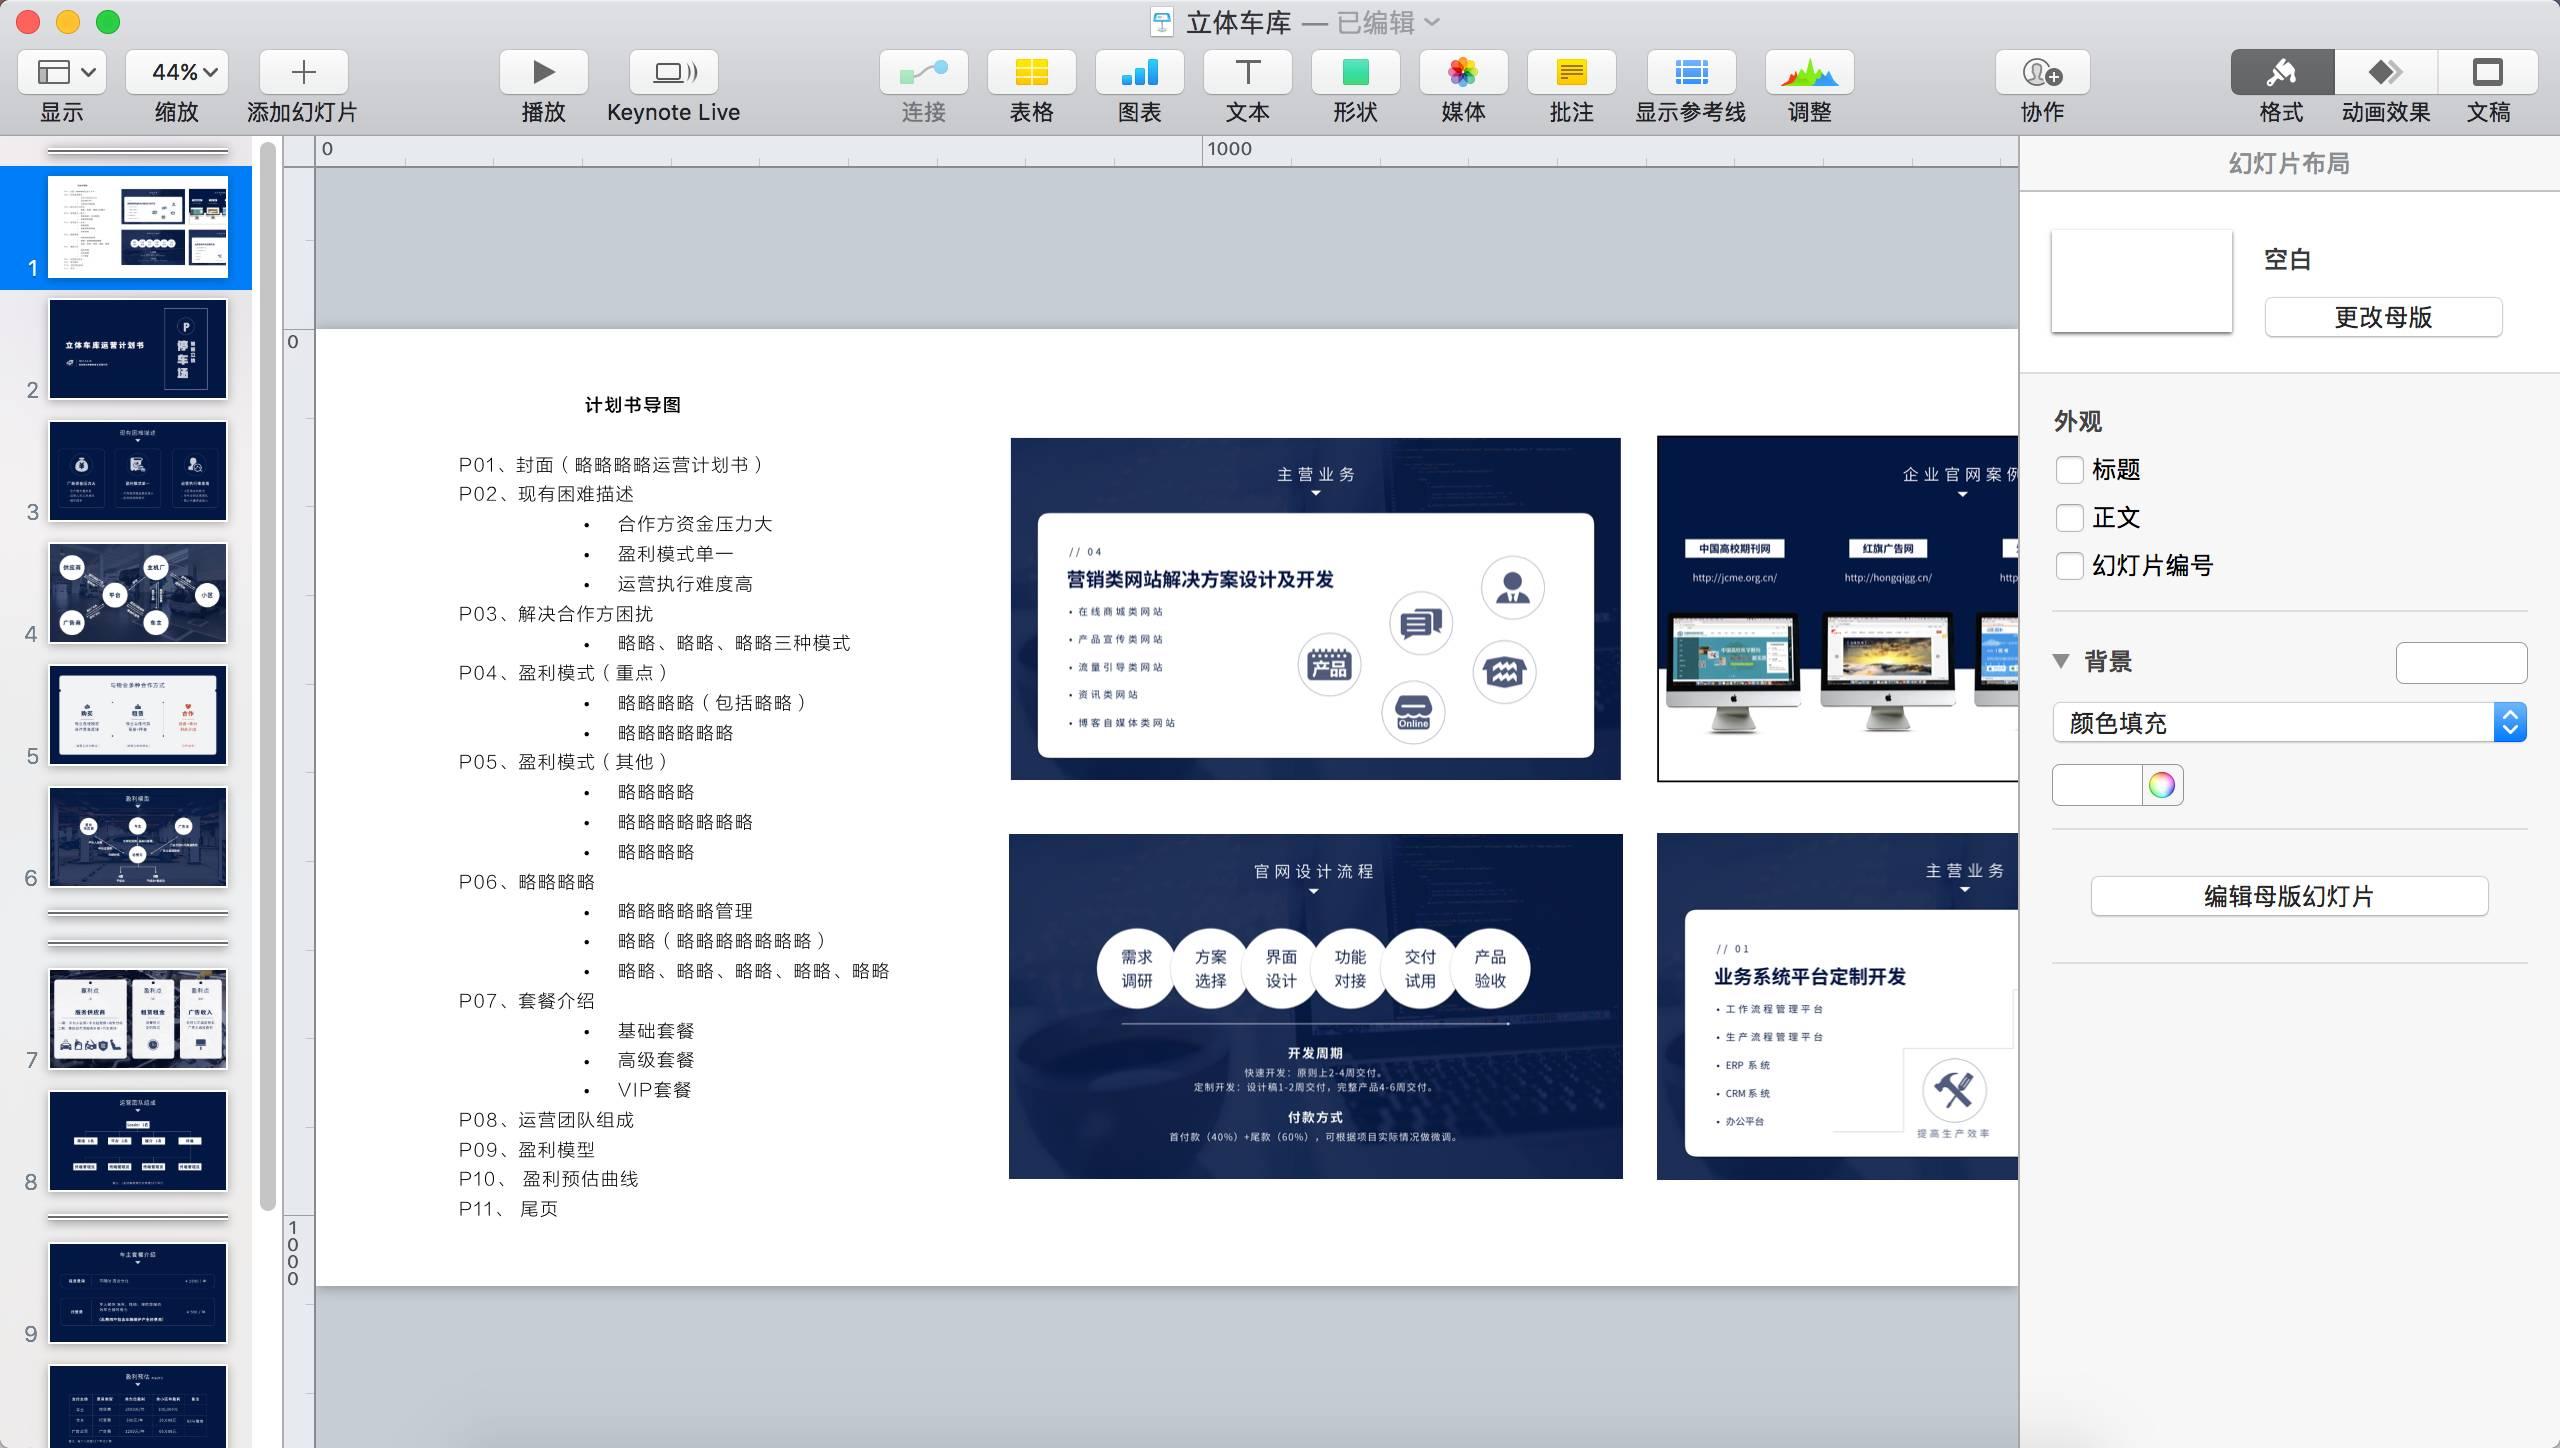Open the View (显示) layout options

coord(62,72)
